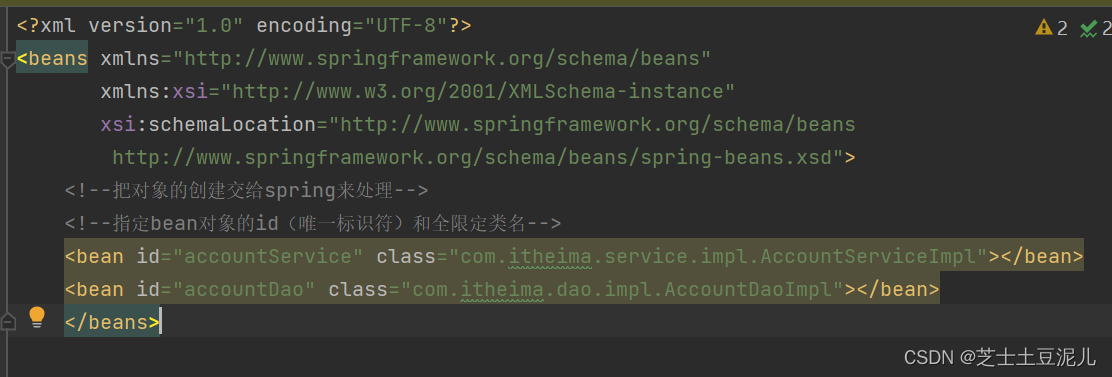Image resolution: width=1112 pixels, height=377 pixels.
Task: Click the xsi:schemaLocation attribute name
Action: click(x=208, y=125)
